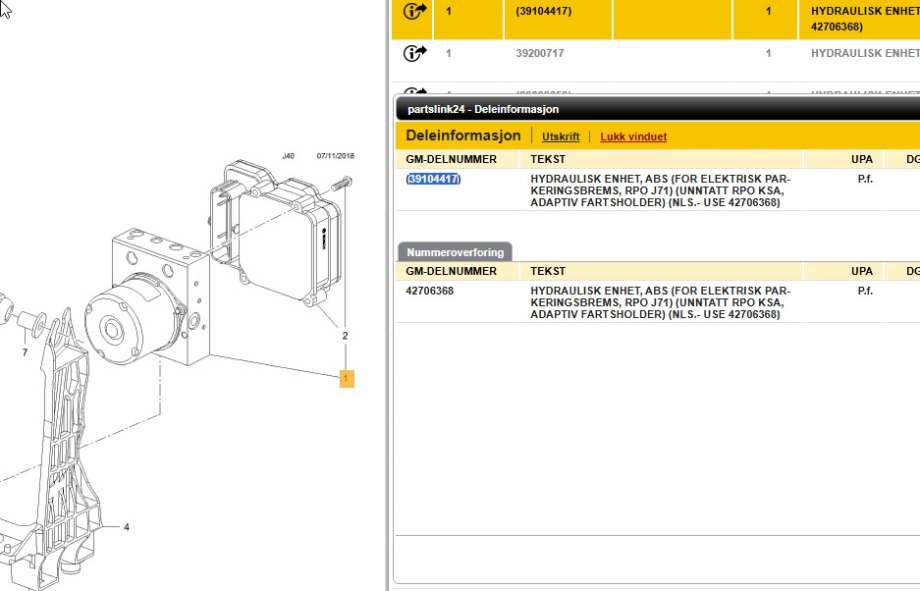Click UPA column header under Nummeroverforing
Screen dimensions: 920x591
click(862, 271)
